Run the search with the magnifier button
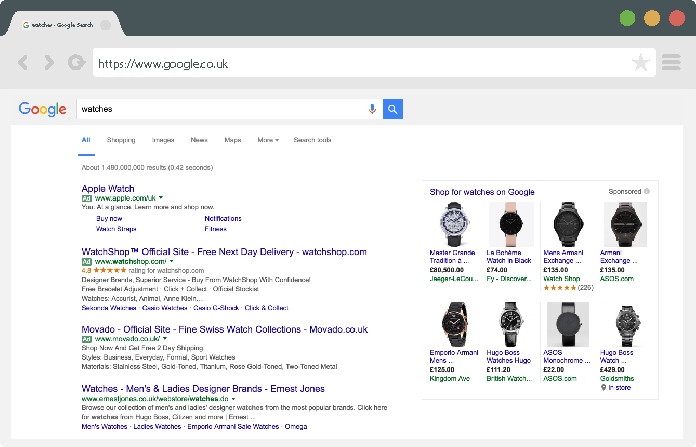The height and width of the screenshot is (447, 696). pos(393,109)
